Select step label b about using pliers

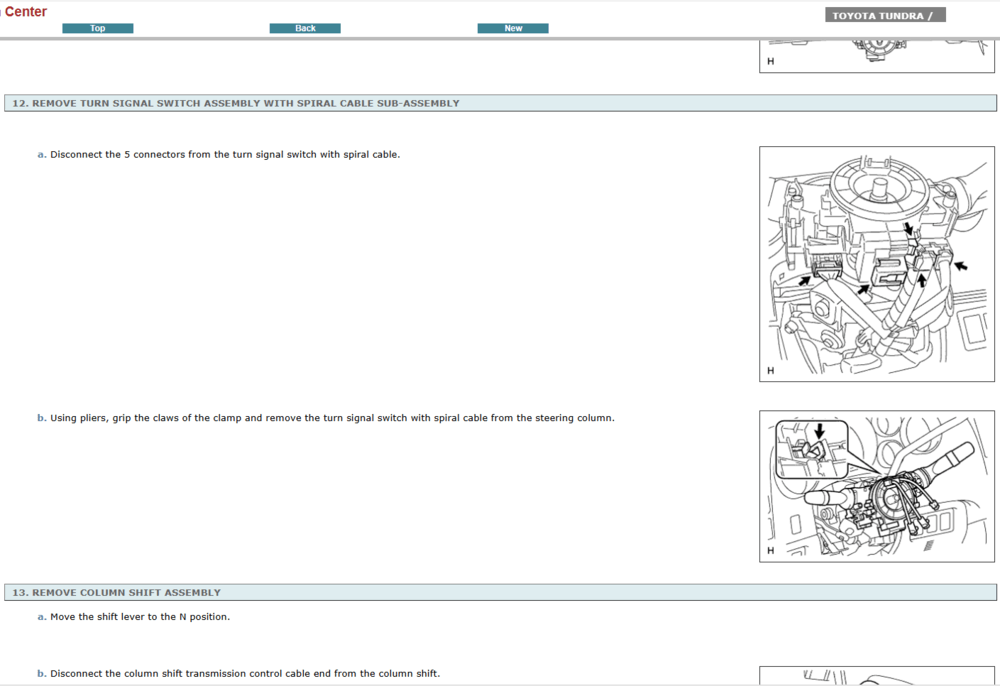pyautogui.click(x=39, y=417)
